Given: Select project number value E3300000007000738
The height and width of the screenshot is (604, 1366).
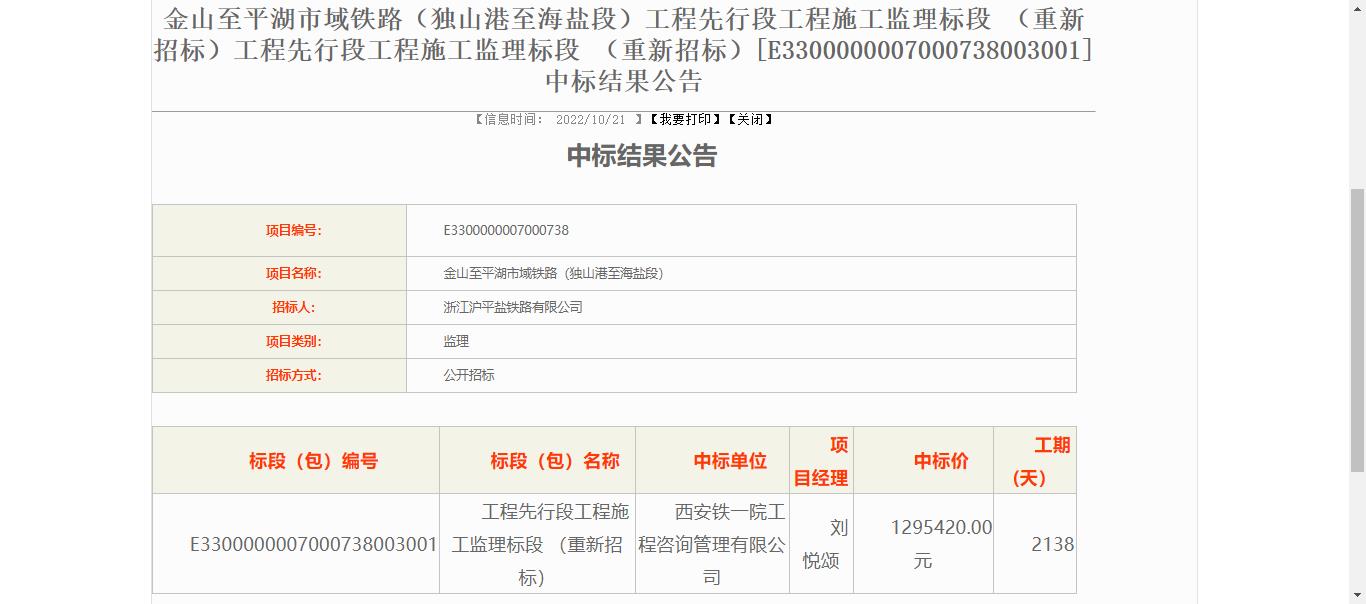Looking at the screenshot, I should pyautogui.click(x=506, y=231).
